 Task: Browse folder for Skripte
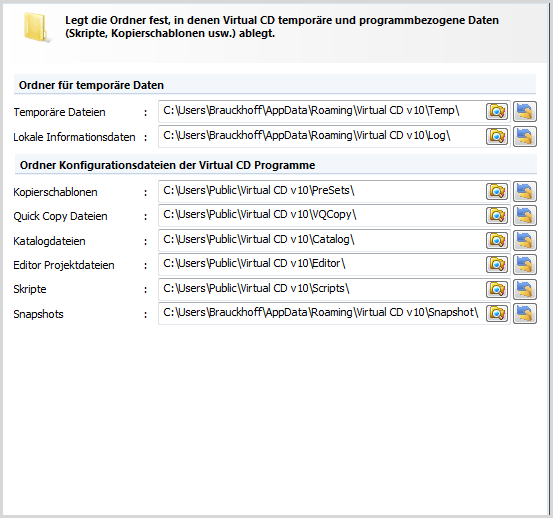pos(497,290)
